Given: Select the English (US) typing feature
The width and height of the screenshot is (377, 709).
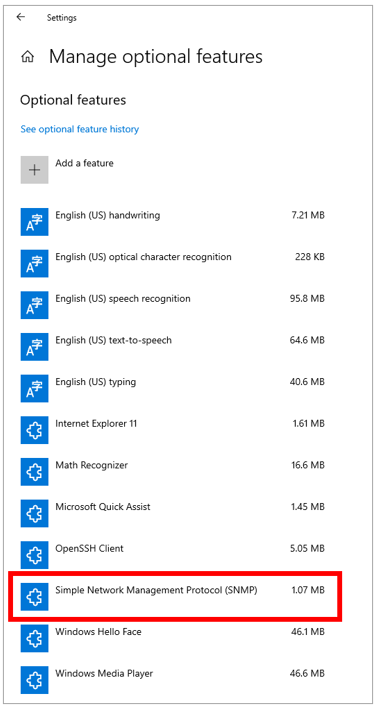Looking at the screenshot, I should pos(173,388).
